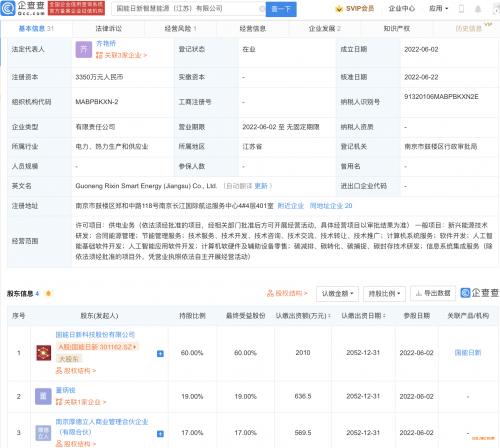The image size is (500, 448).
Task: Select the organization code MABPBKXN-2
Action: coord(97,102)
